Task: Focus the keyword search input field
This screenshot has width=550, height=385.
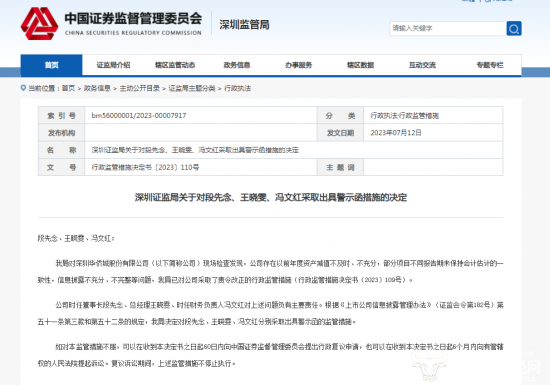Action: [x=448, y=28]
